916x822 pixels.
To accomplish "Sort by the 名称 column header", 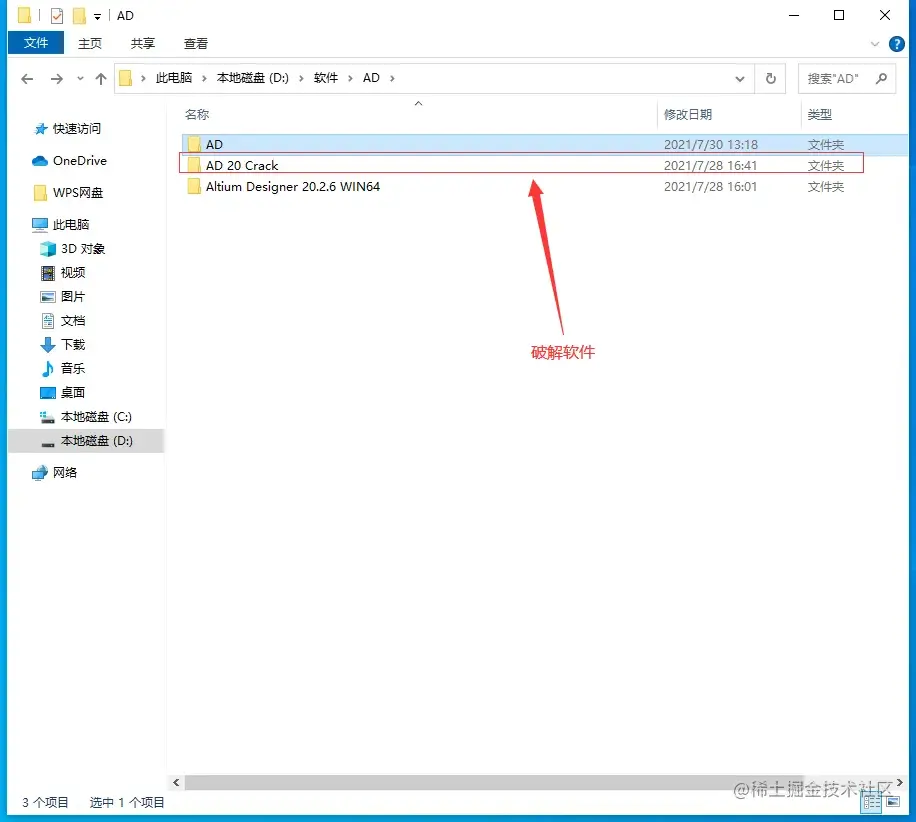I will (x=197, y=115).
